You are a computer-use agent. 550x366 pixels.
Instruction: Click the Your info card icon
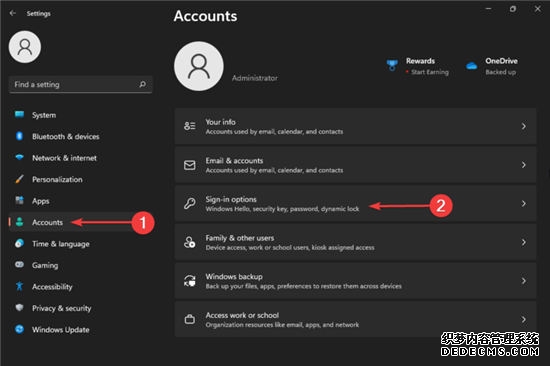coord(190,126)
